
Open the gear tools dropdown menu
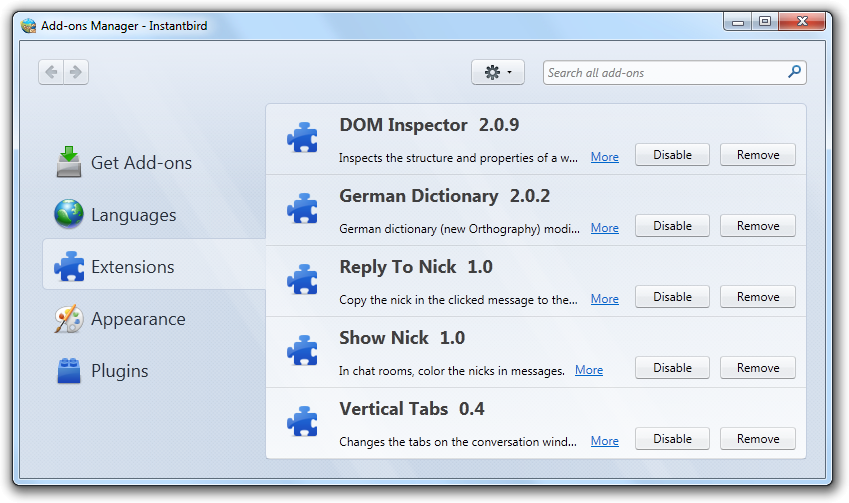[497, 72]
